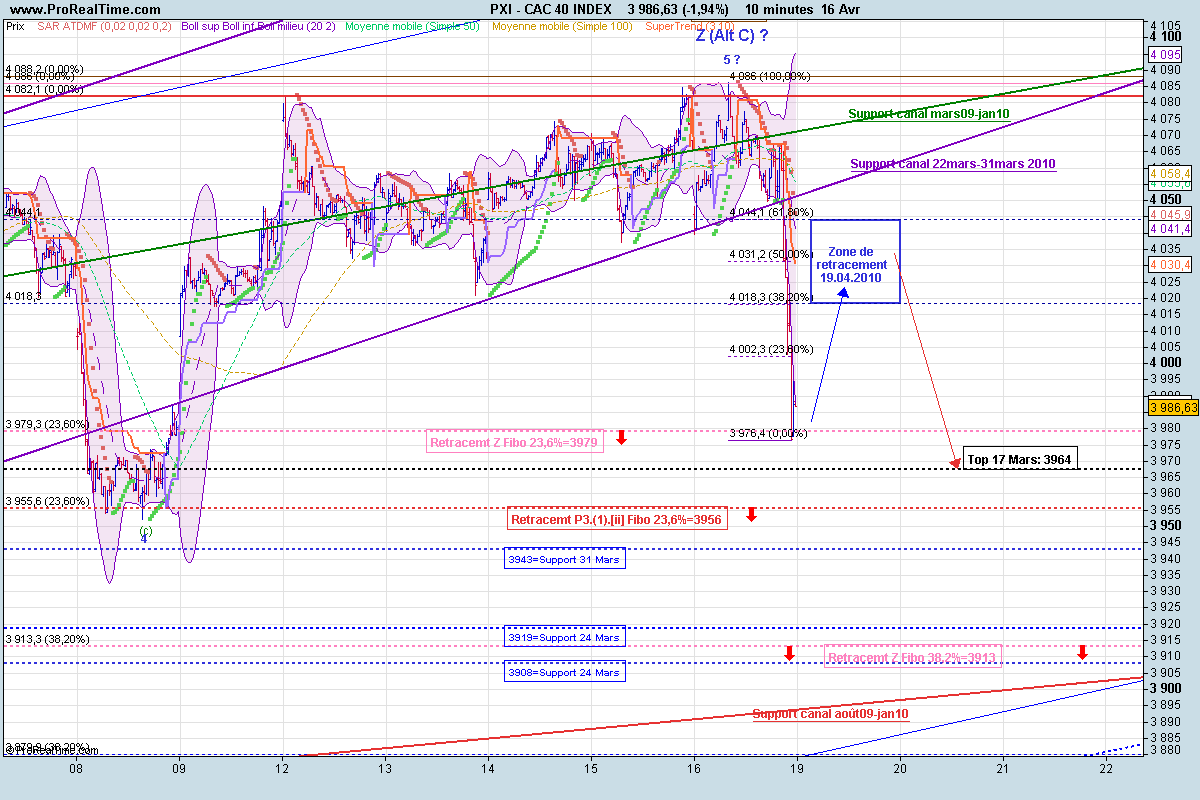Click the '4 031,2 (50,00%)' Fibonacci level label
This screenshot has height=800, width=1200.
click(x=771, y=255)
